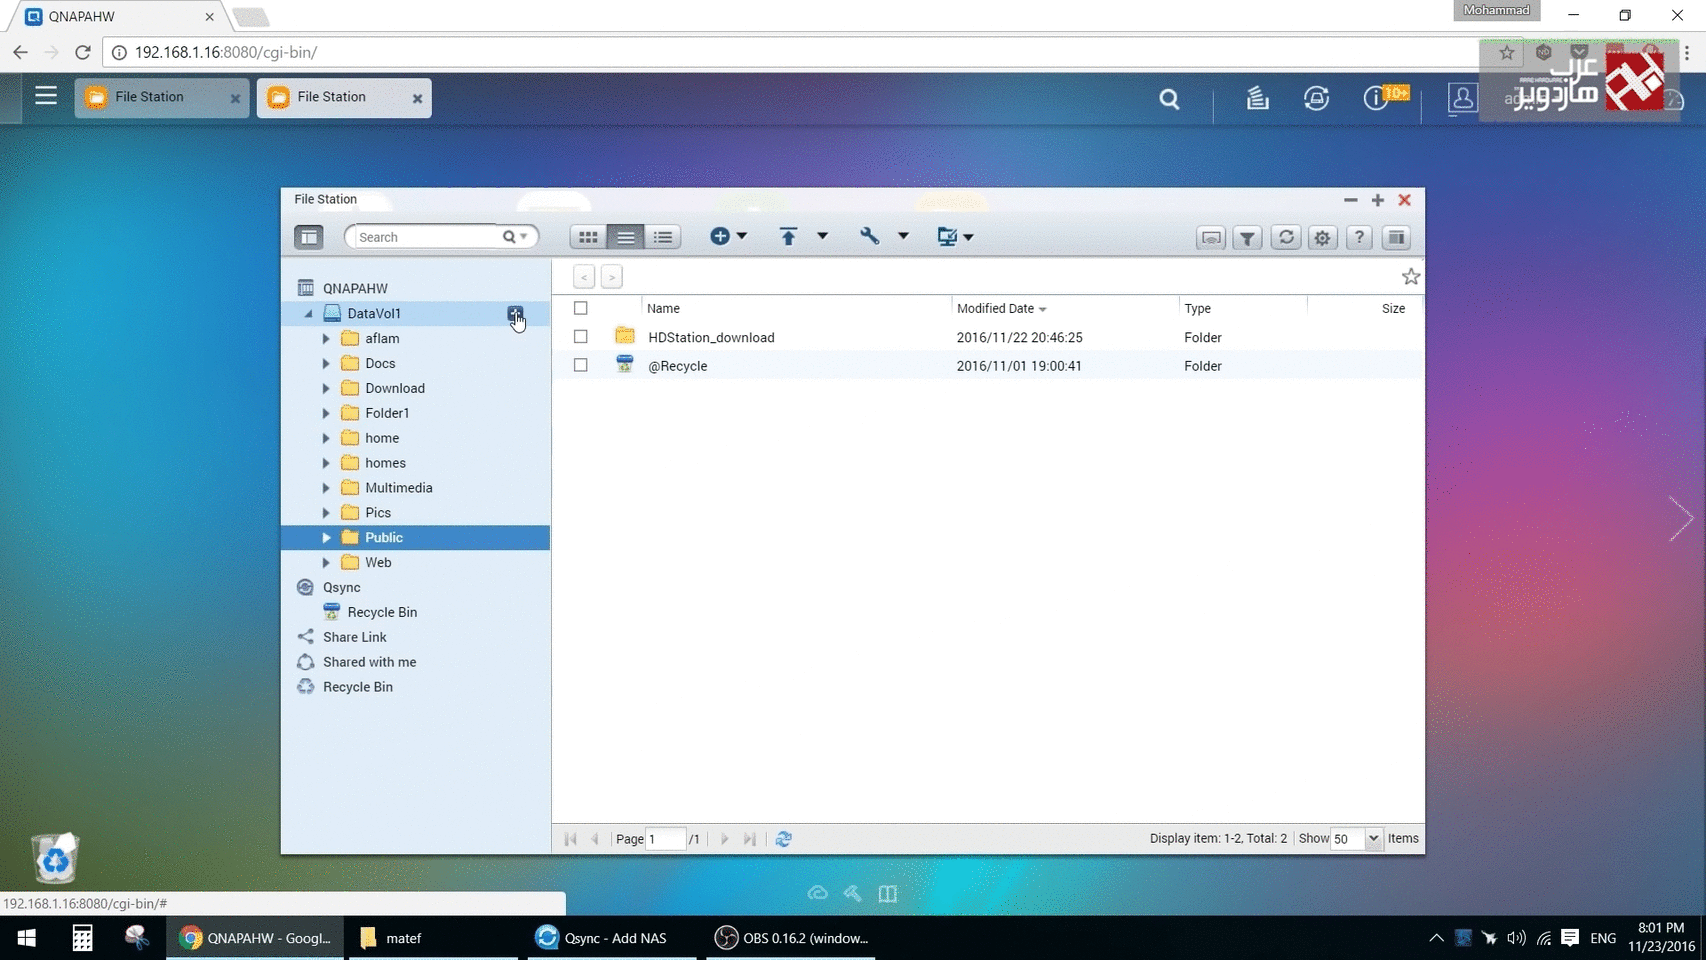Click the search magnifier in Search box
The height and width of the screenshot is (960, 1706).
point(509,237)
